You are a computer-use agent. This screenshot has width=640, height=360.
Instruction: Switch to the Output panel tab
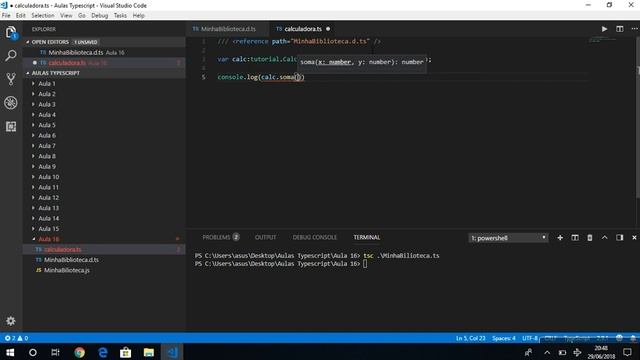(265, 237)
